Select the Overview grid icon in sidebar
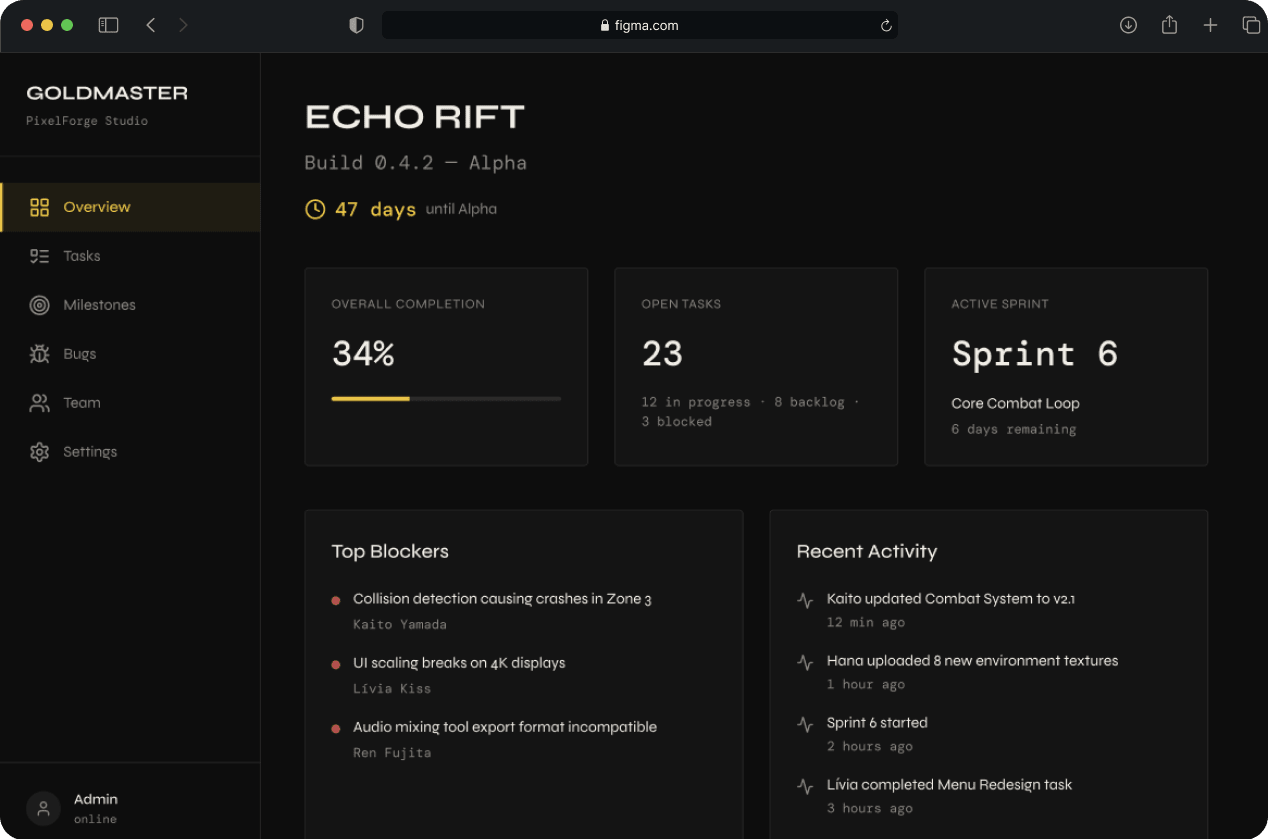The width and height of the screenshot is (1268, 840). pyautogui.click(x=39, y=207)
